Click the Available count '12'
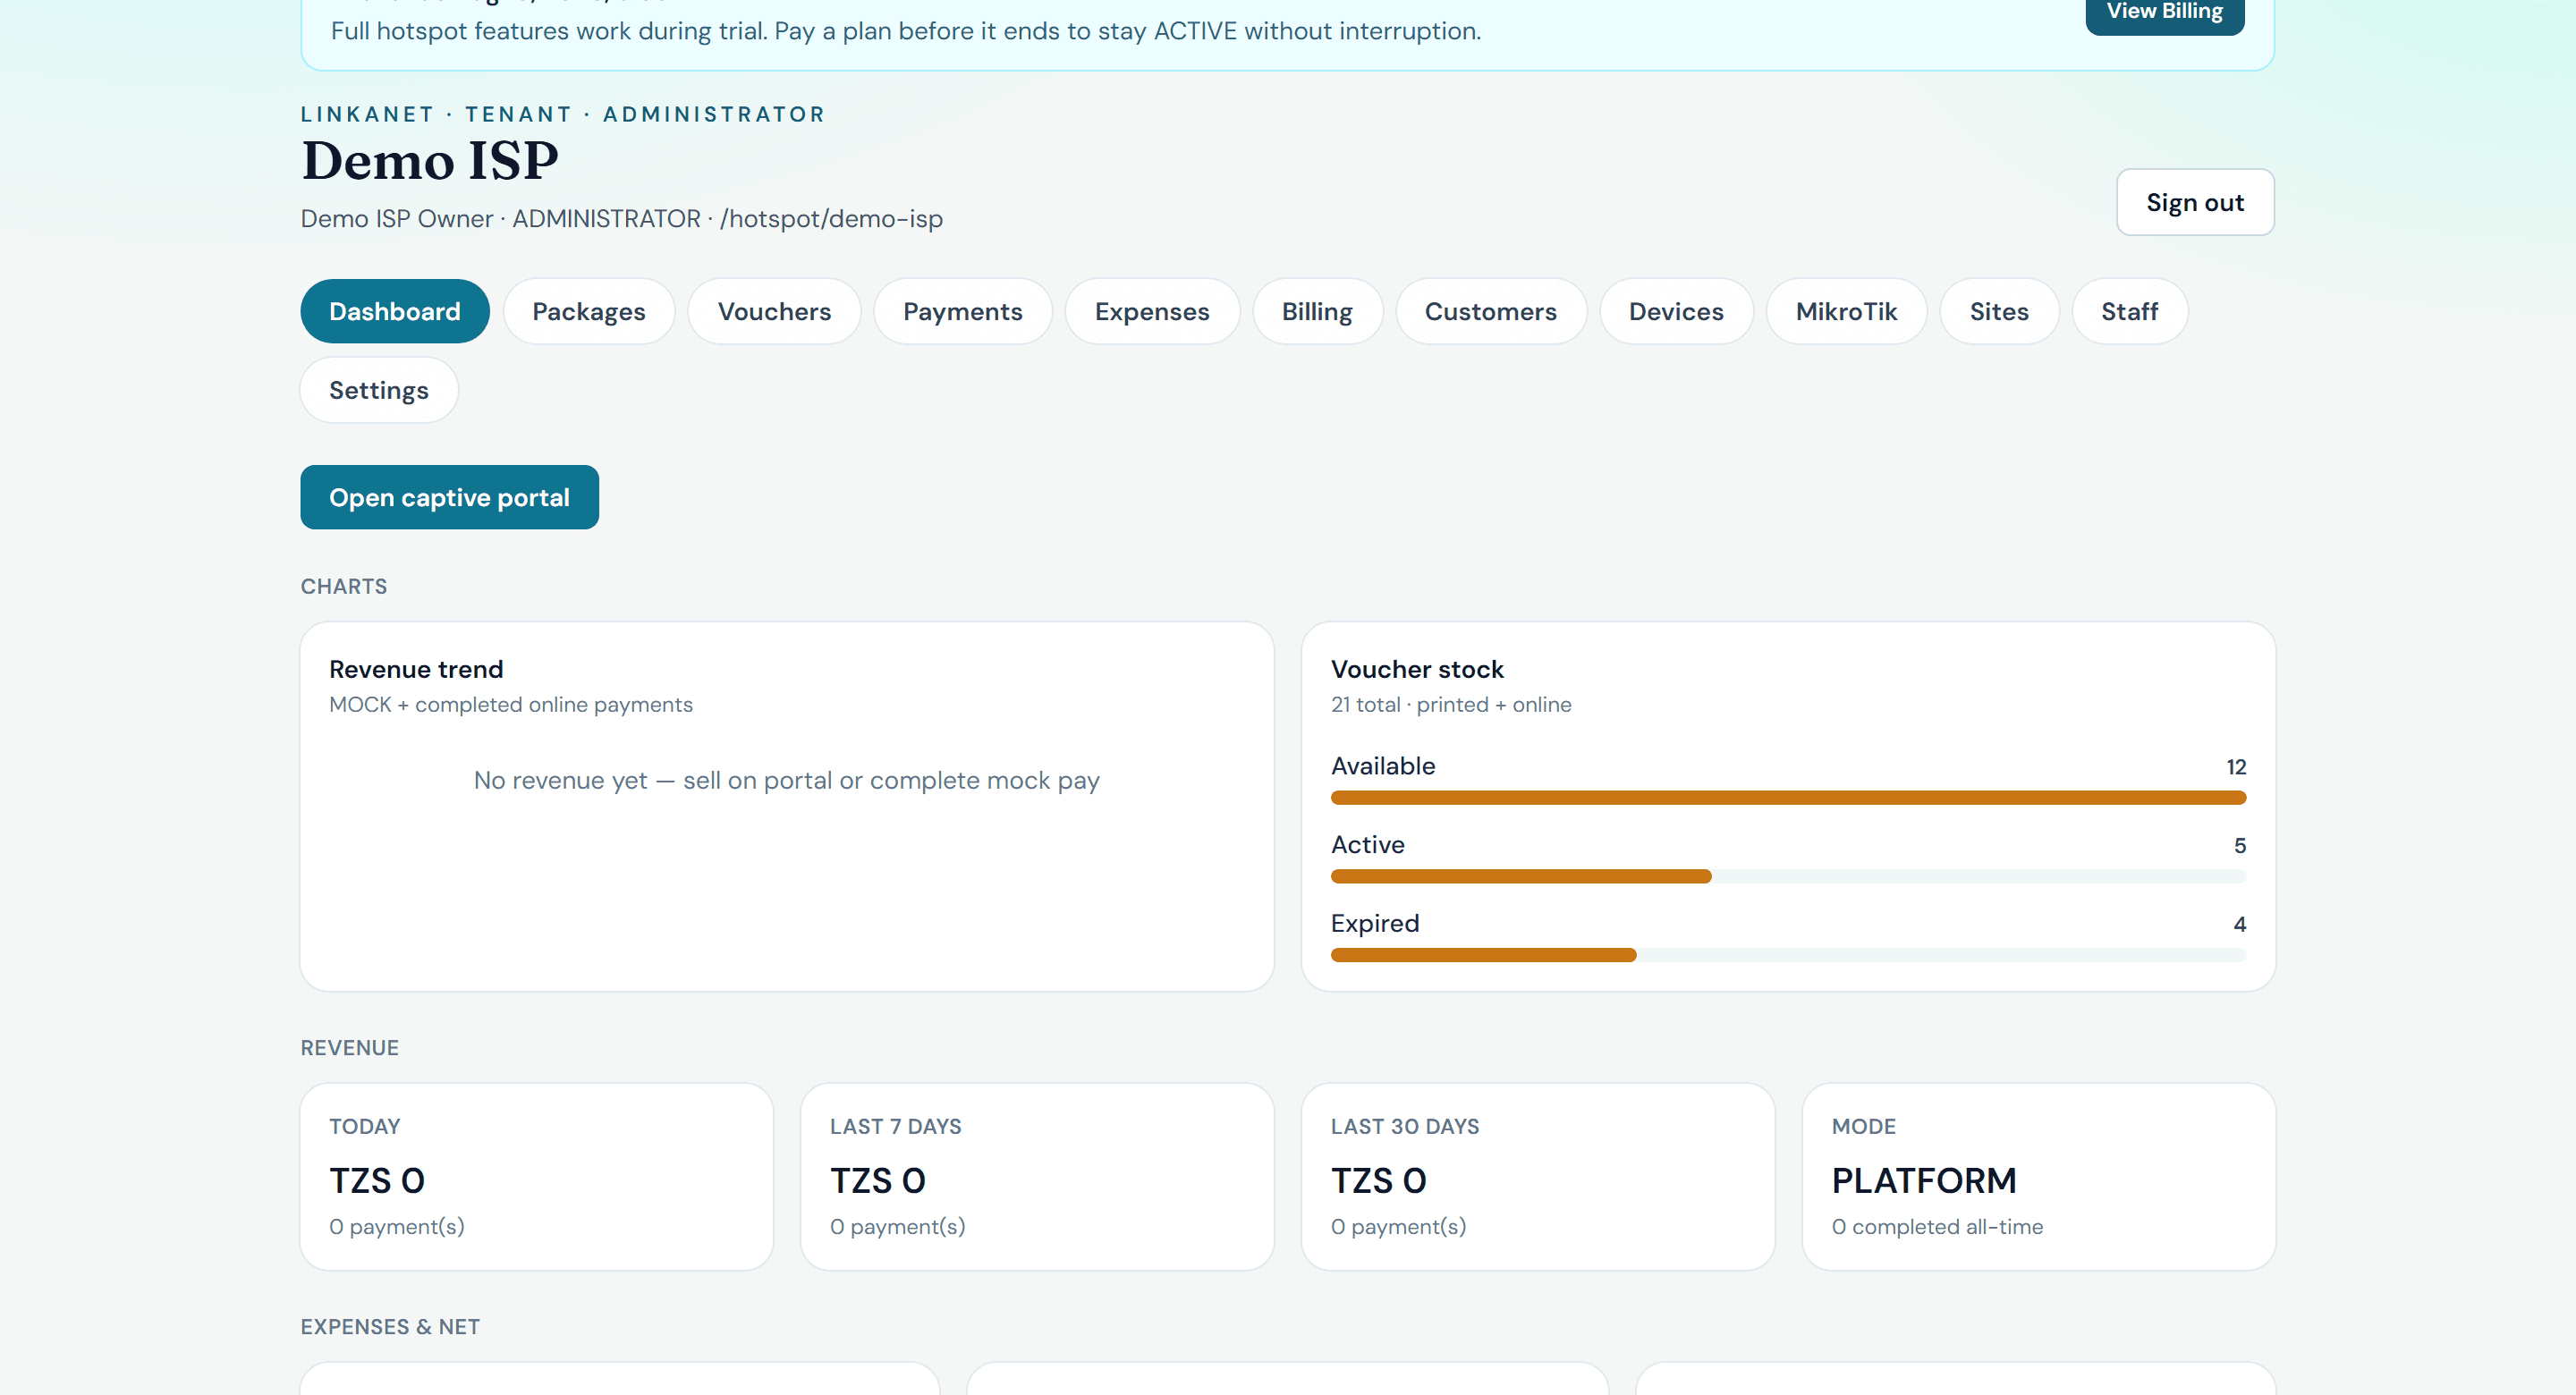The image size is (2576, 1395). pos(2236,767)
